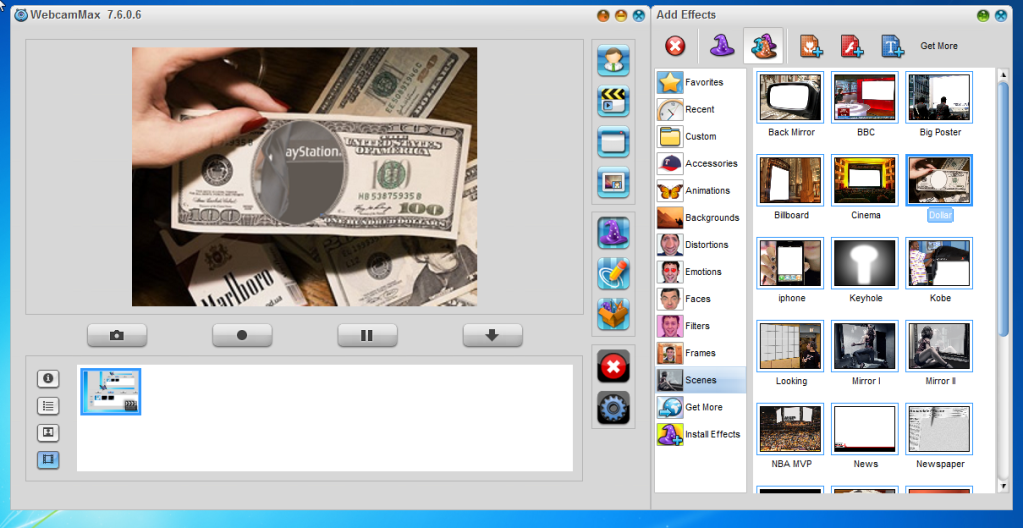Image resolution: width=1023 pixels, height=528 pixels.
Task: Select the Scenes category
Action: click(x=701, y=380)
